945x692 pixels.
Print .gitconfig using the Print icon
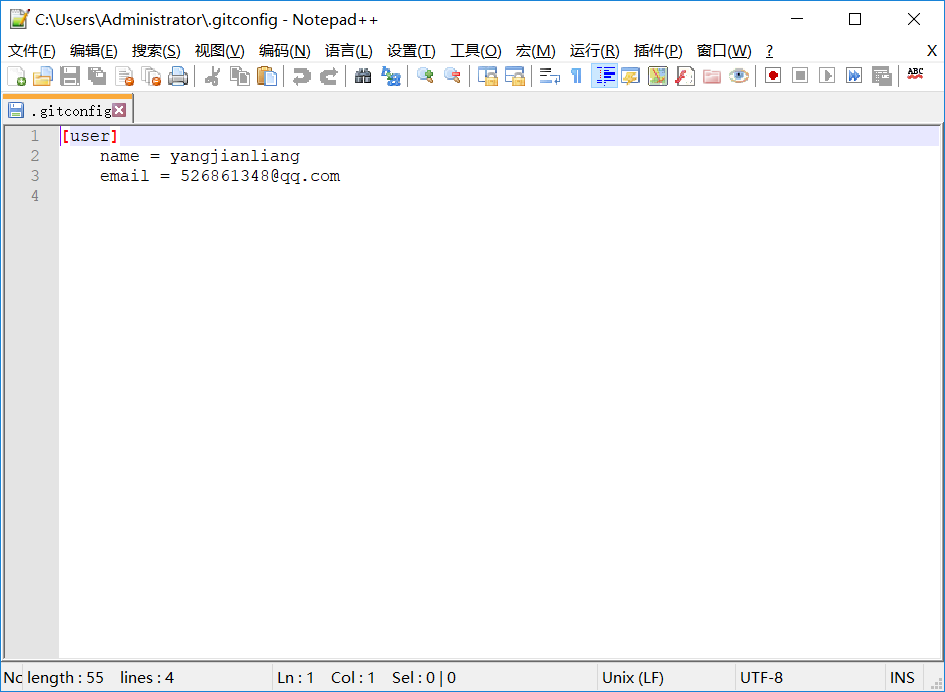tap(178, 75)
